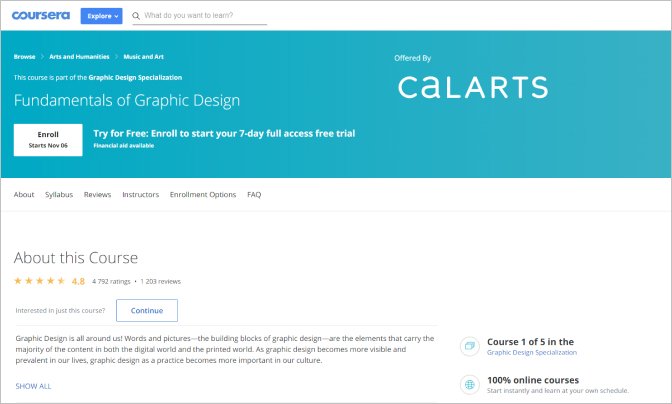Viewport: 672px width, 404px height.
Task: Expand description with SHOW ALL
Action: (x=33, y=385)
